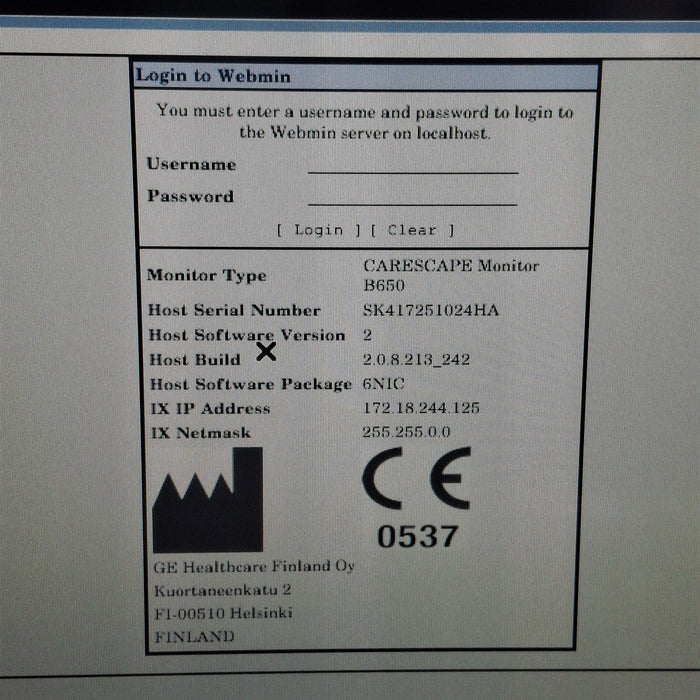700x700 pixels.
Task: Click the Host Serial Number label
Action: pos(235,310)
